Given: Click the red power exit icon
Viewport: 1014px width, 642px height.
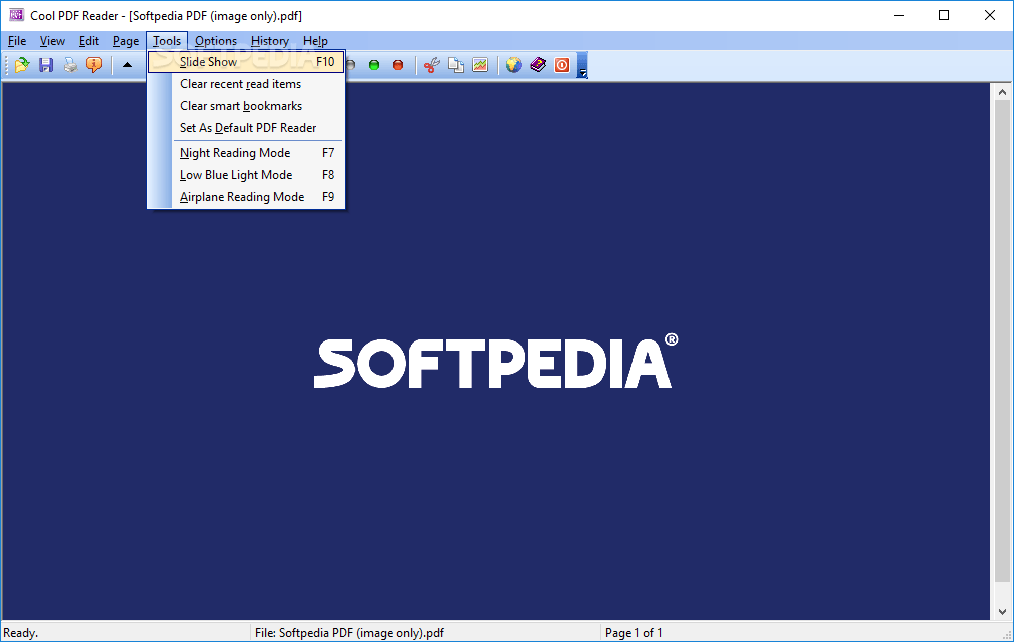Looking at the screenshot, I should (x=562, y=65).
